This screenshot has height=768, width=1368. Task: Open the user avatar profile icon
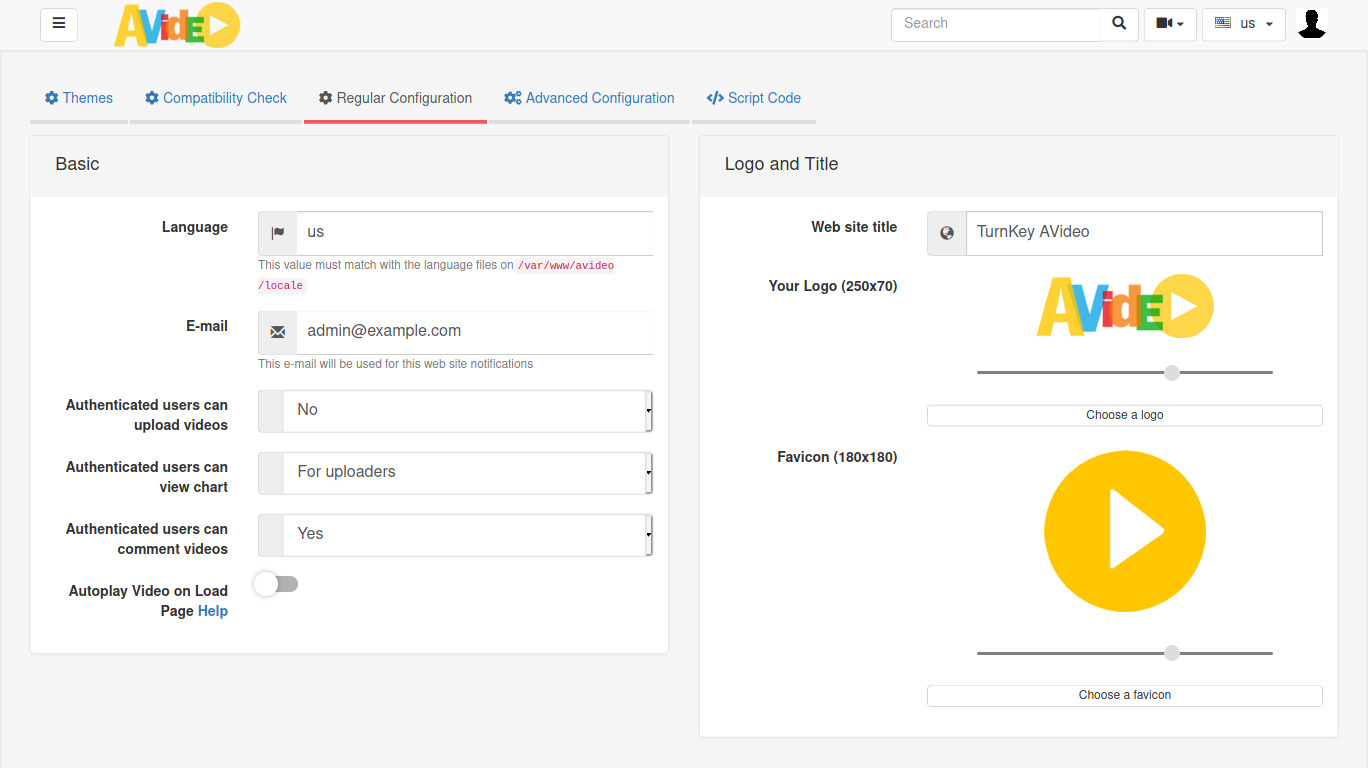[x=1311, y=24]
